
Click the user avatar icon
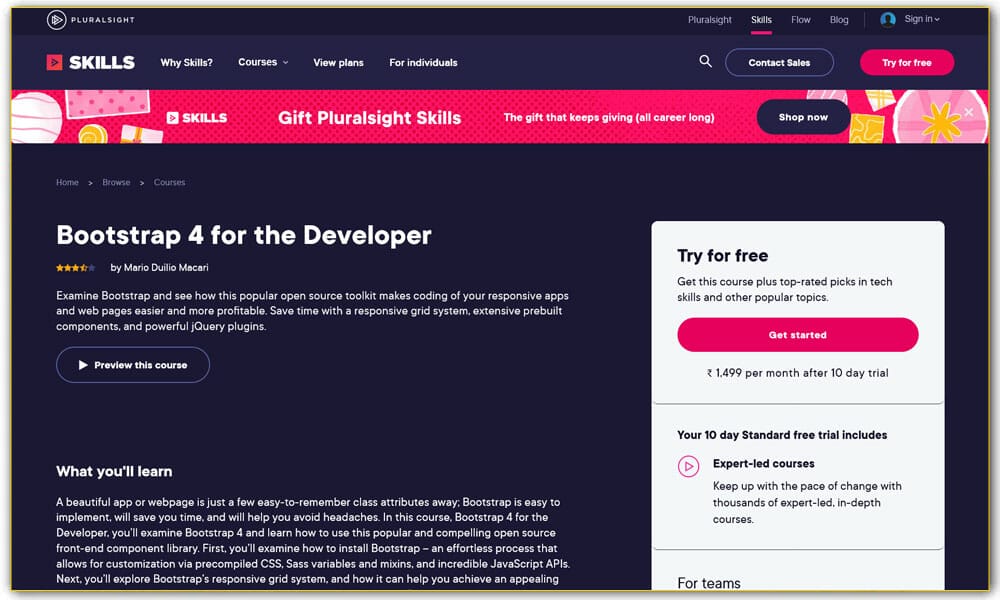888,20
